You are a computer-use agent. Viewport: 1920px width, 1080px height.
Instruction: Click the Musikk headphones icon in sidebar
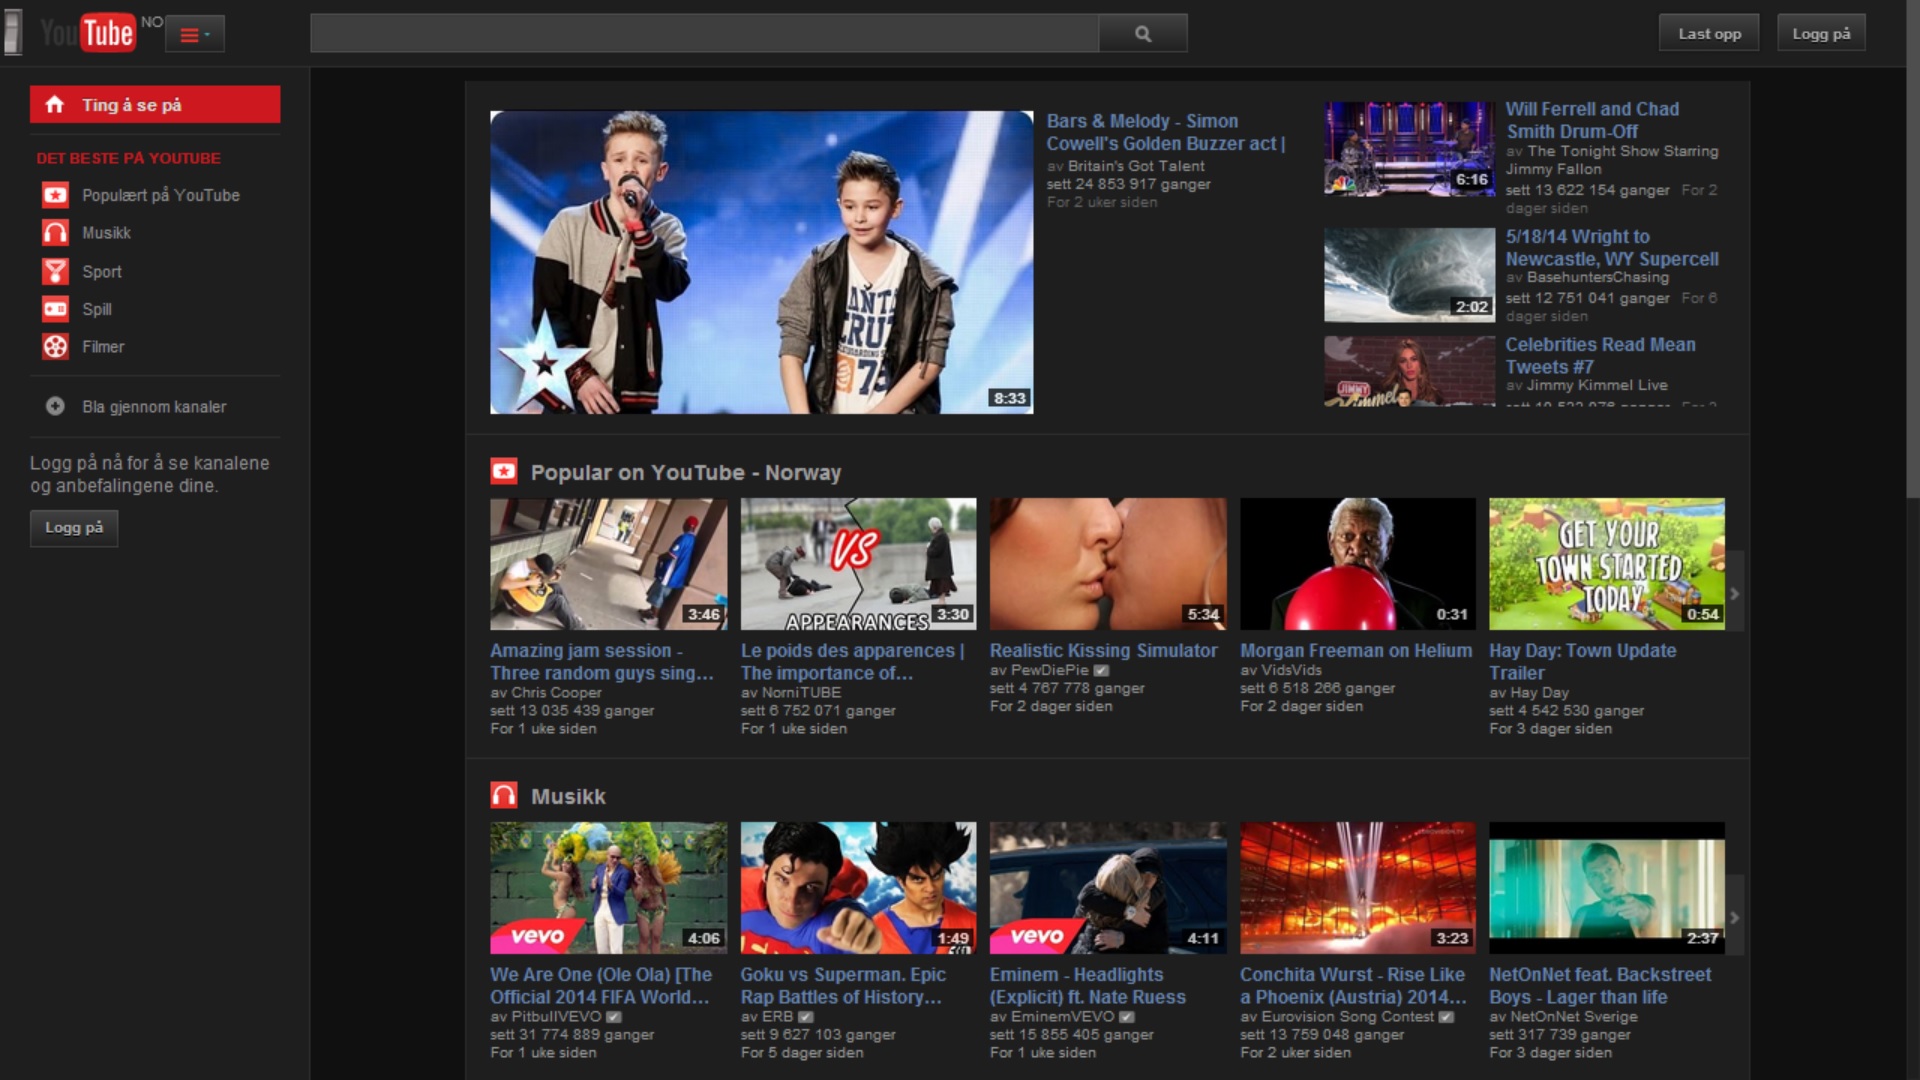point(55,233)
